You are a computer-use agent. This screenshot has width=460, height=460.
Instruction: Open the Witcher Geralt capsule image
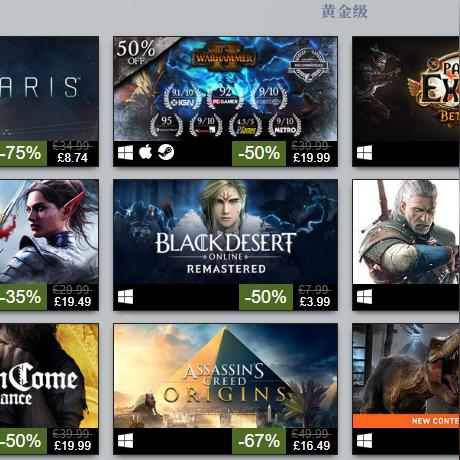(x=406, y=232)
